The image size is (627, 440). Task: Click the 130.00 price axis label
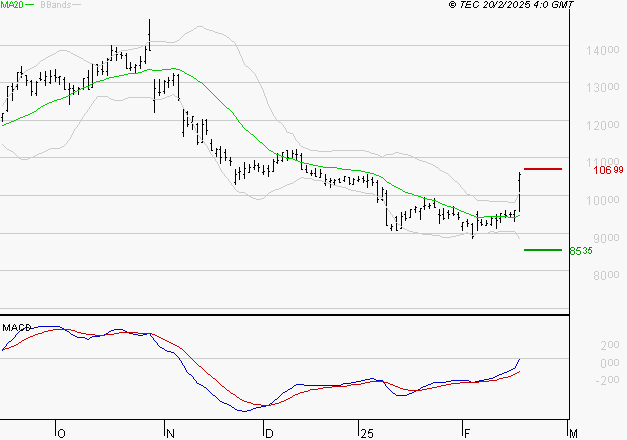tap(603, 88)
